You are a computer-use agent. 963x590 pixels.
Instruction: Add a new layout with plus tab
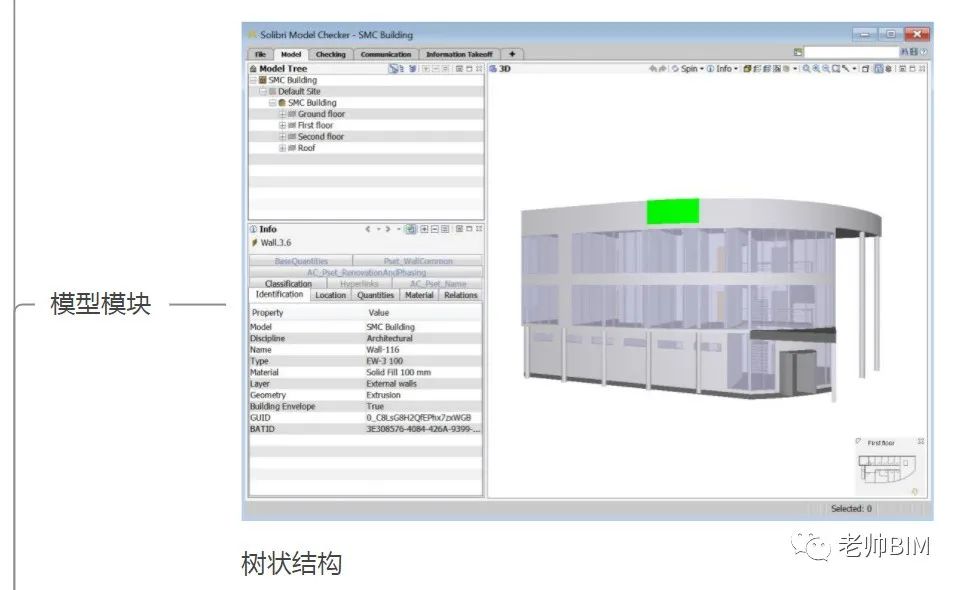(512, 55)
